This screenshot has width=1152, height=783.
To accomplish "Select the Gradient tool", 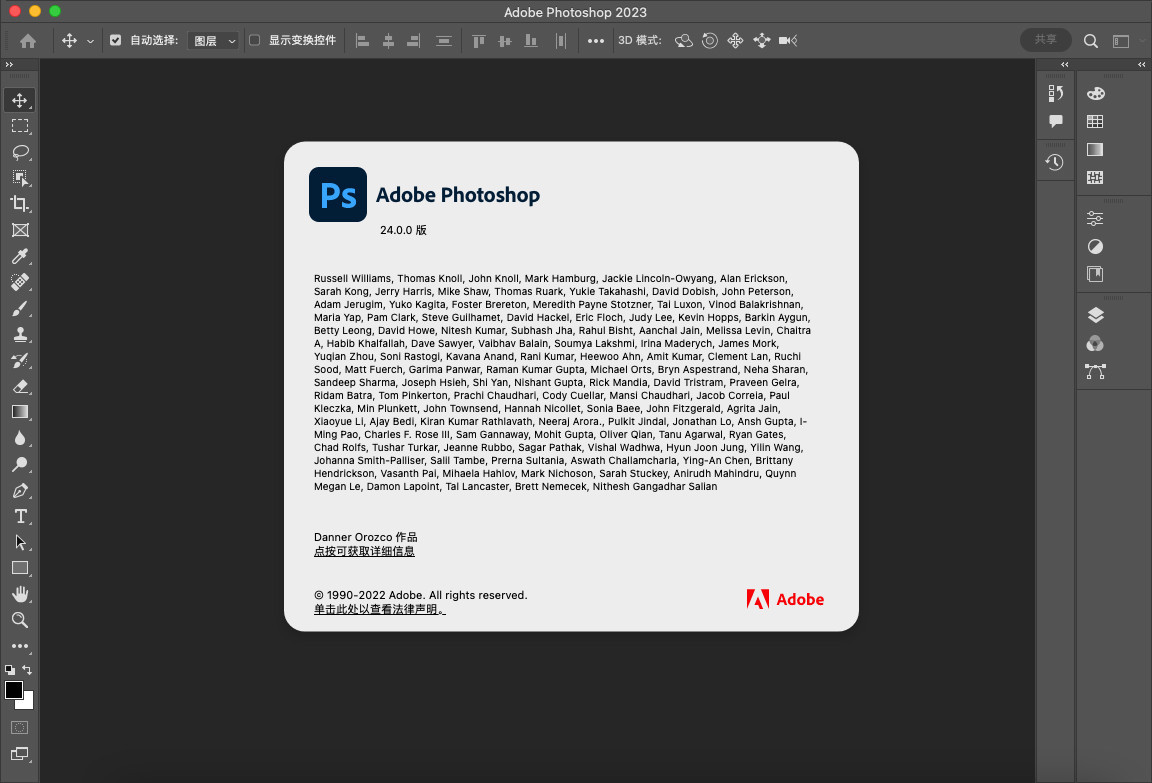I will click(20, 412).
